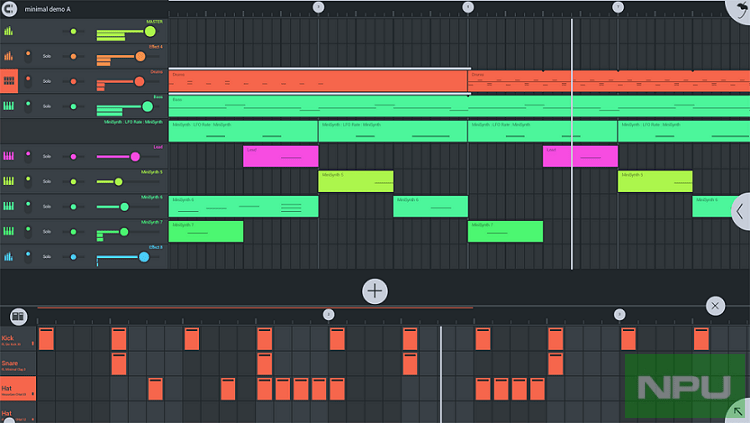Viewport: 750px width, 423px height.
Task: Toggle mute on the MiniSynth 5 track
Action: coord(28,181)
